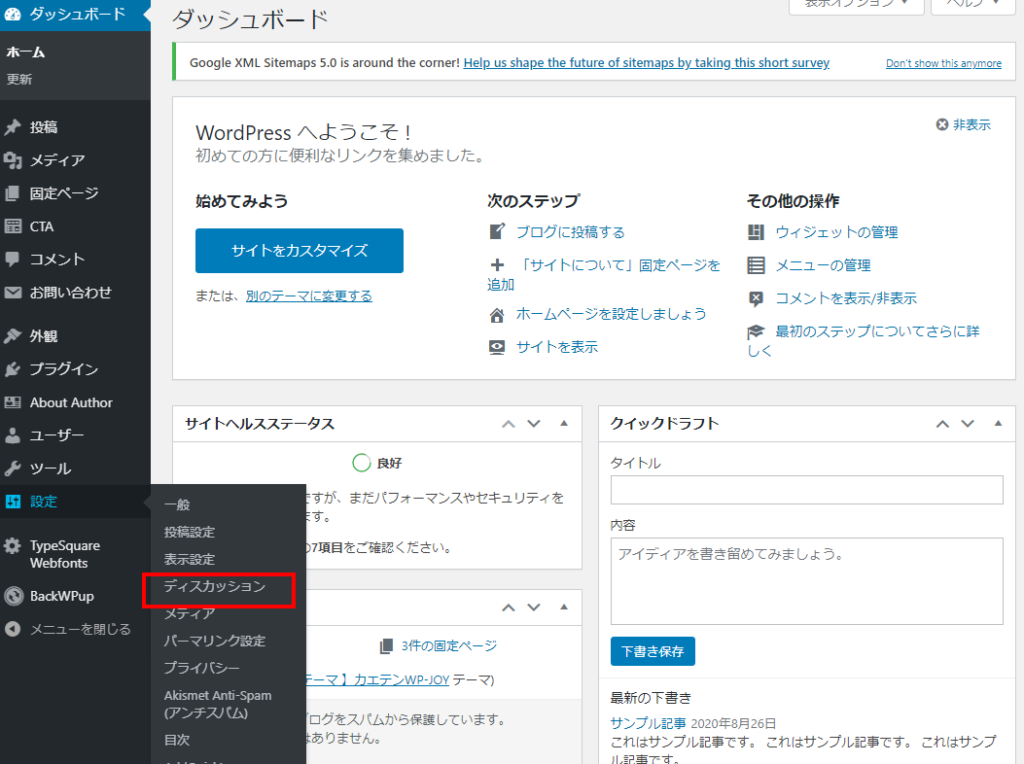Screen dimensions: 1024x764
Task: Click the menu list icon beside メニューの管理
Action: point(756,265)
